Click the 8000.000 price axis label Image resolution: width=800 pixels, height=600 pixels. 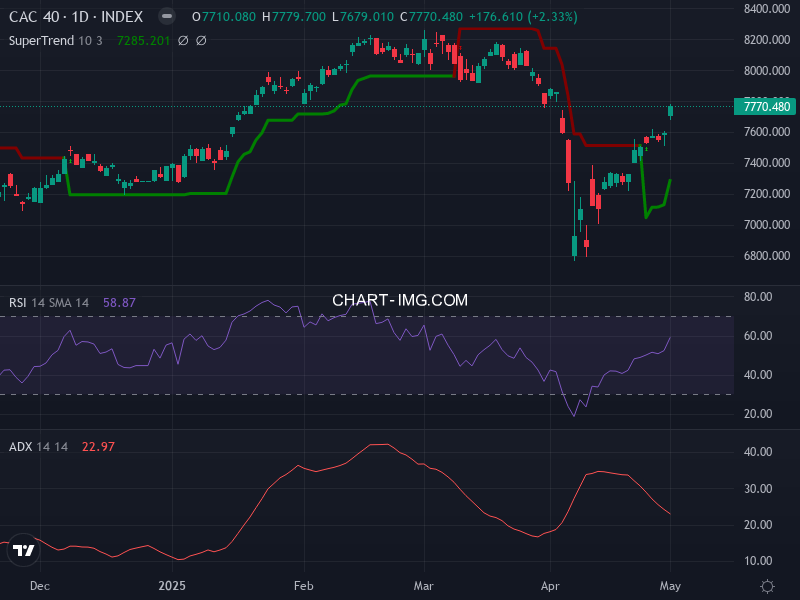pyautogui.click(x=767, y=71)
